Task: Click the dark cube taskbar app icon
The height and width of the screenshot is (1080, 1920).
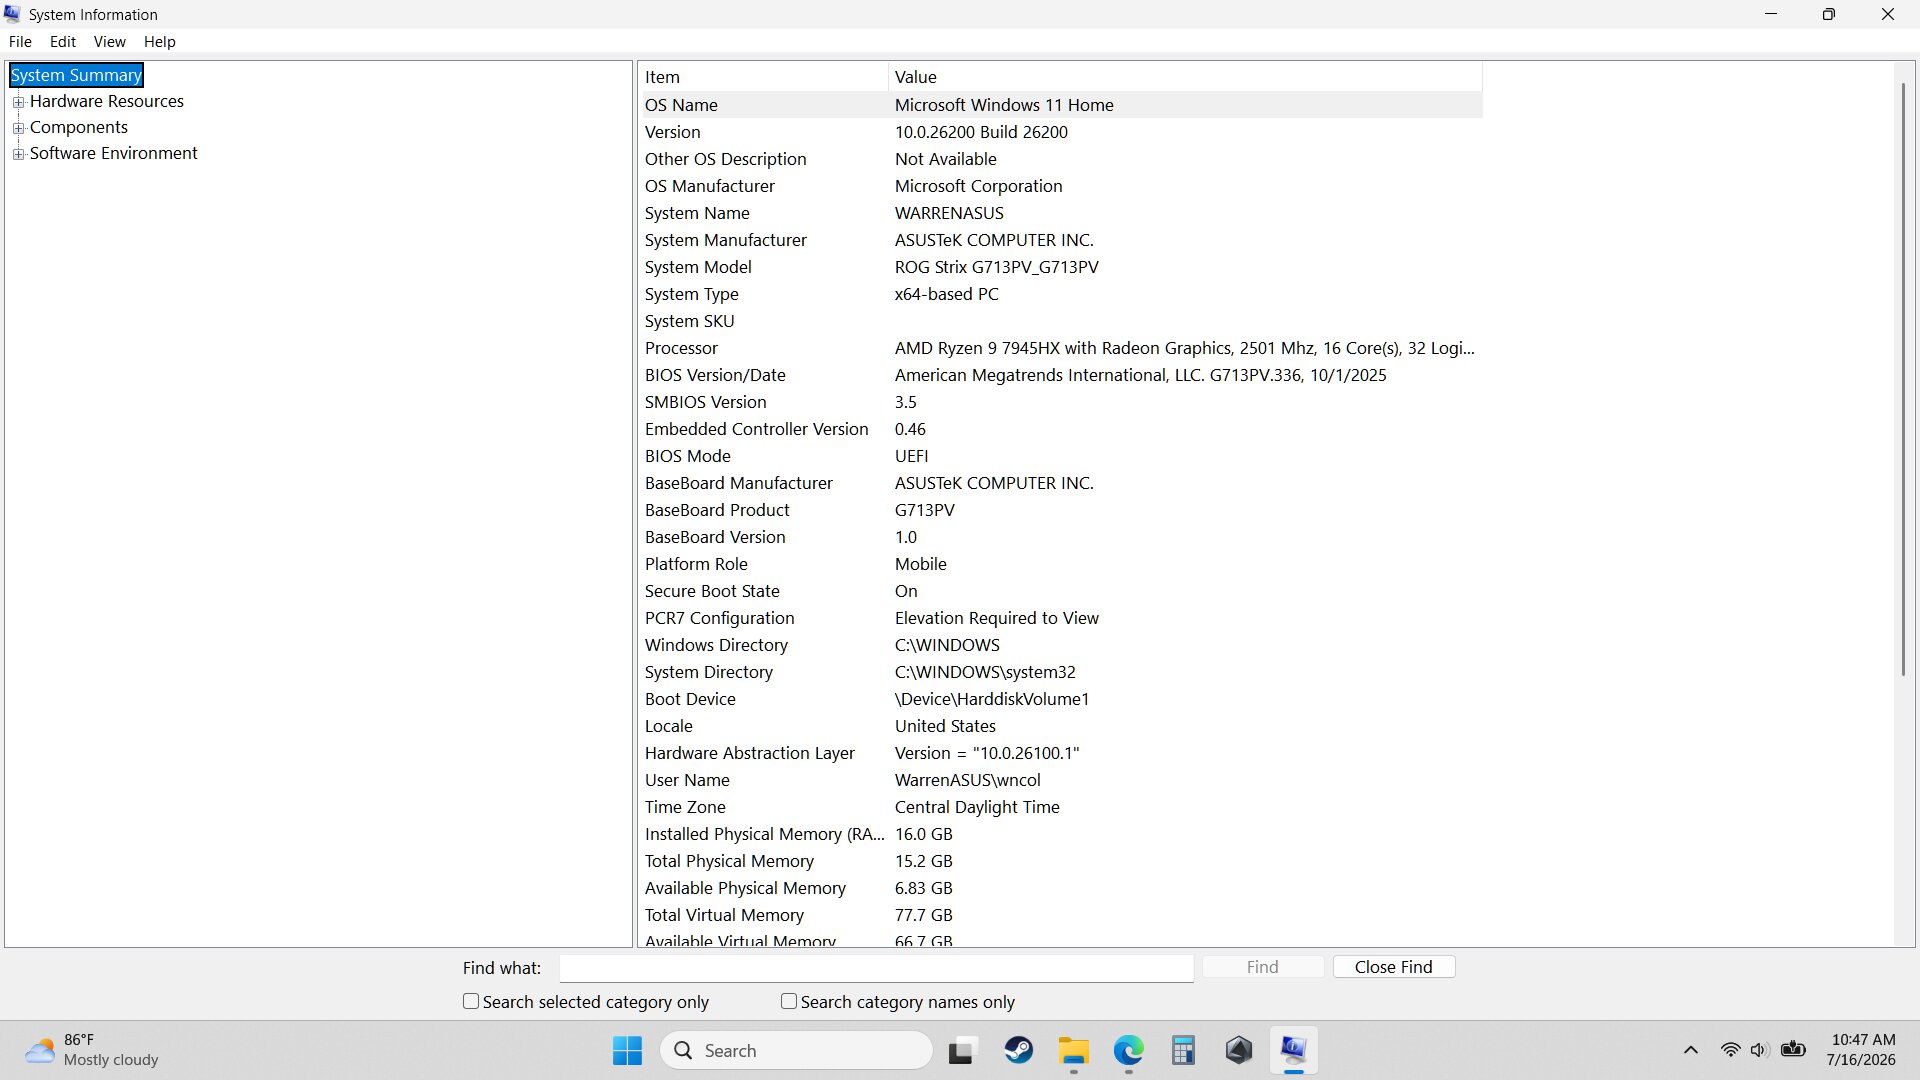Action: tap(1239, 1051)
